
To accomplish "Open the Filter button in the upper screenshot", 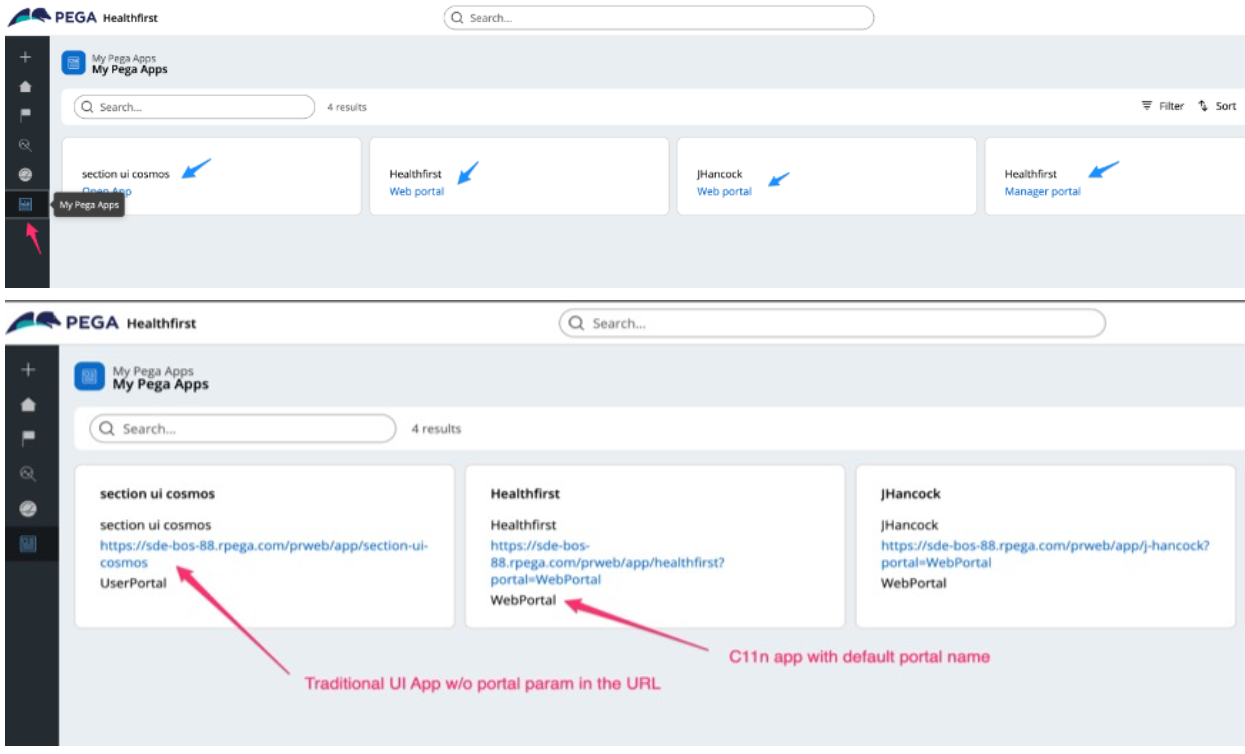I will [1162, 106].
